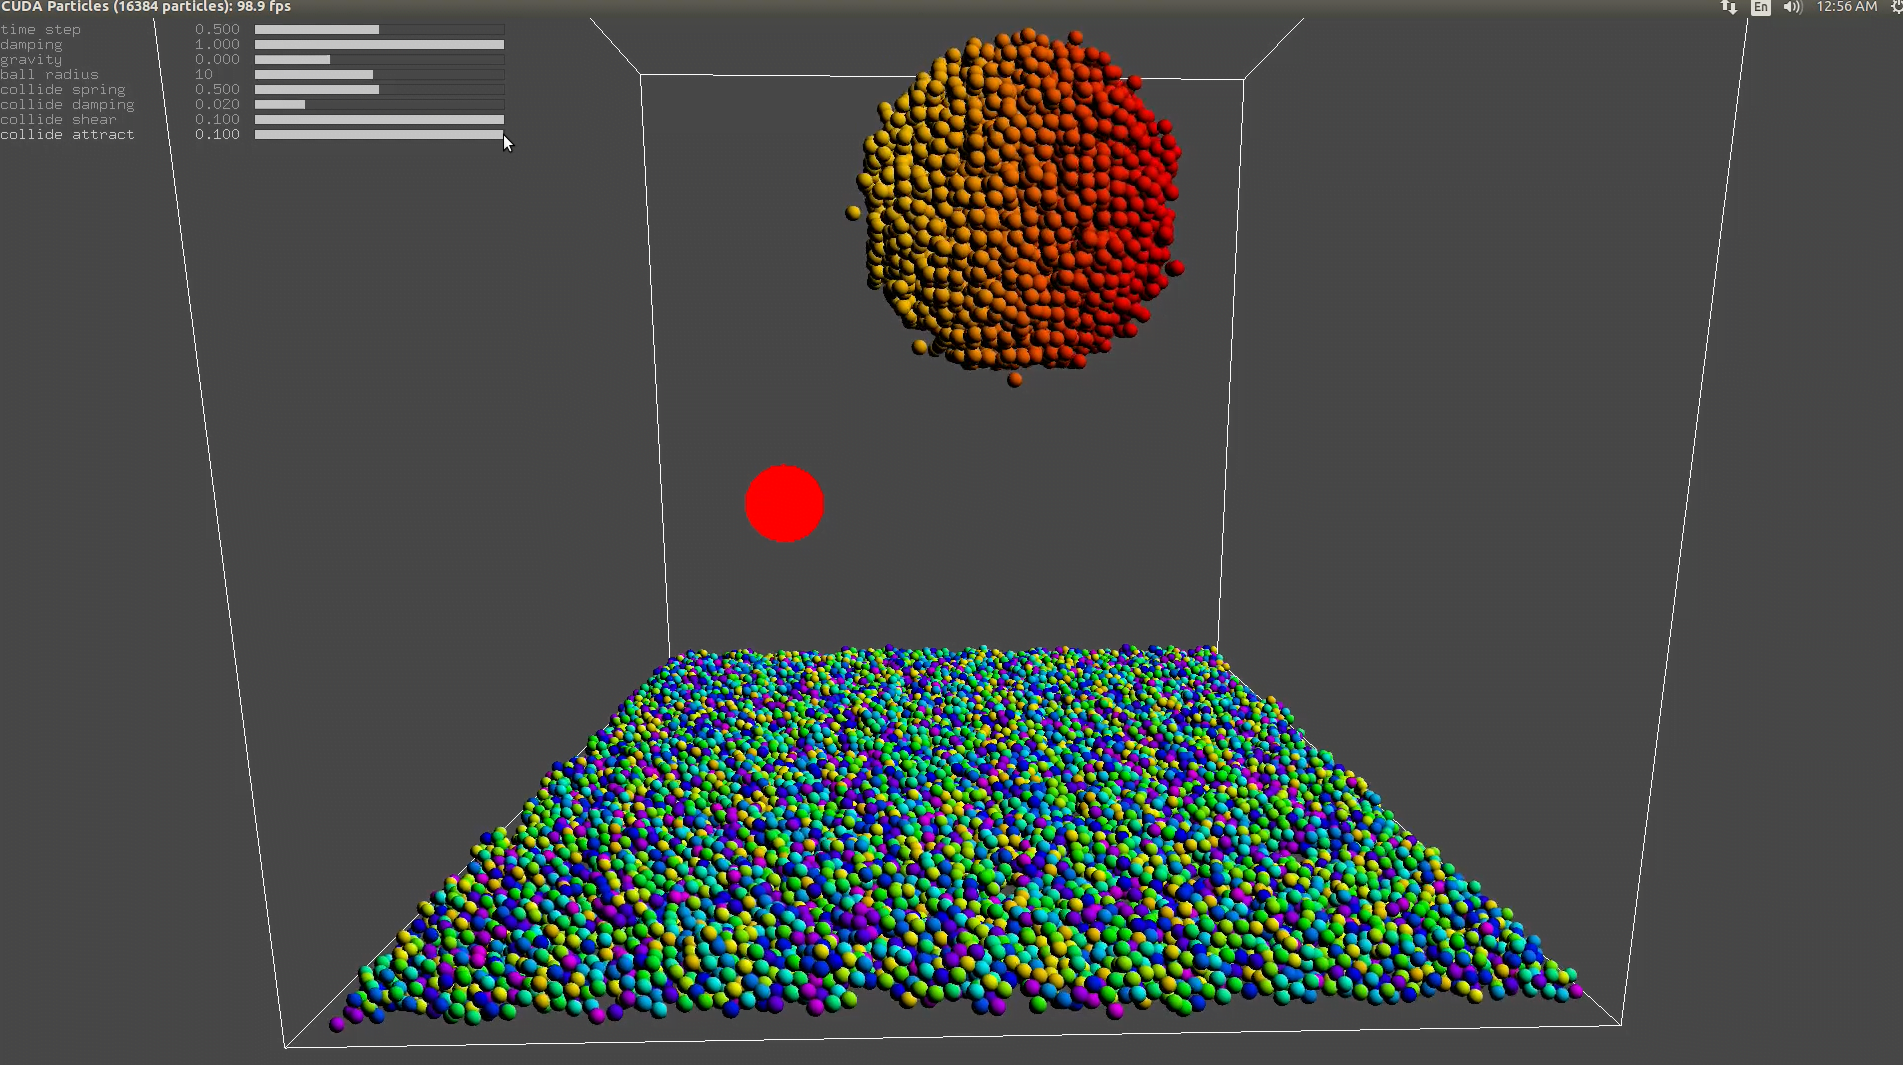Click the gravity value 0.000
This screenshot has width=1903, height=1065.
217,60
